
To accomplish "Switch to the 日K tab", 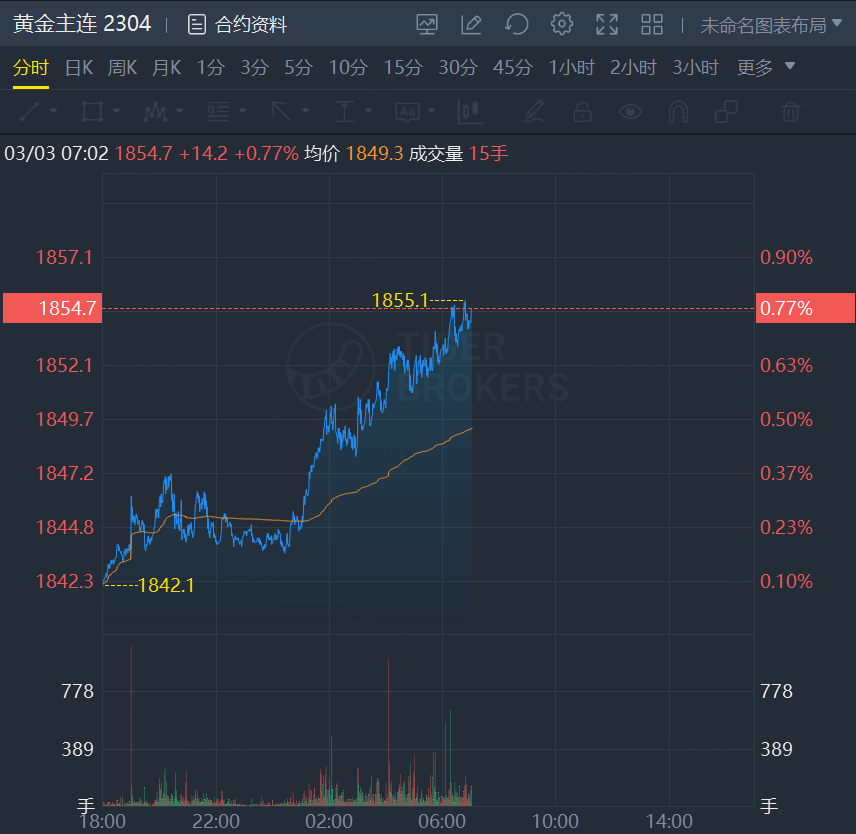I will (78, 68).
